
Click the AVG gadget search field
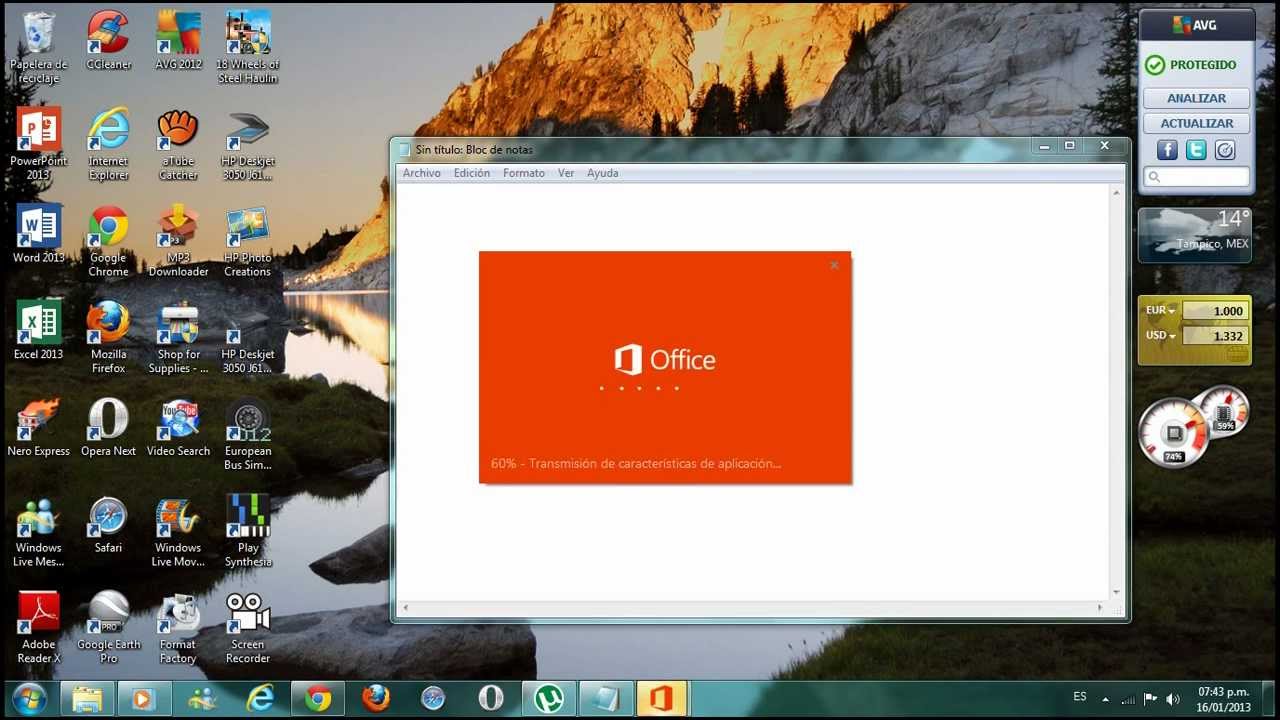pyautogui.click(x=1196, y=177)
